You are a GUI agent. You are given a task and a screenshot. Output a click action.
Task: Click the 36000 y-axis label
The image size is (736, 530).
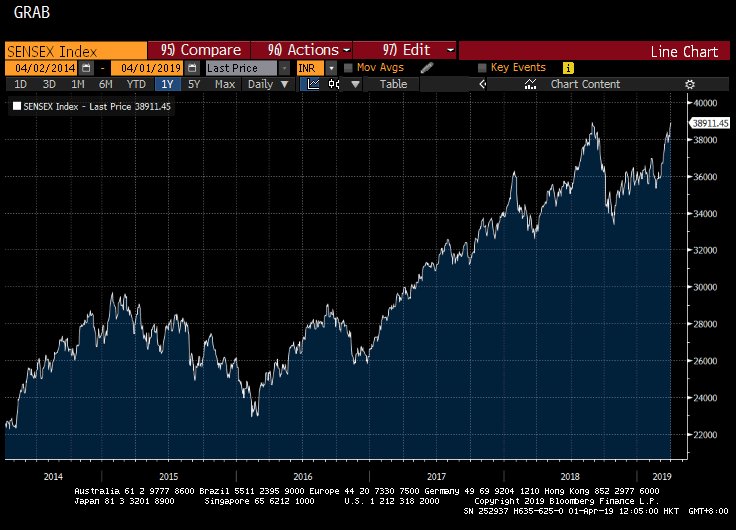pos(705,177)
